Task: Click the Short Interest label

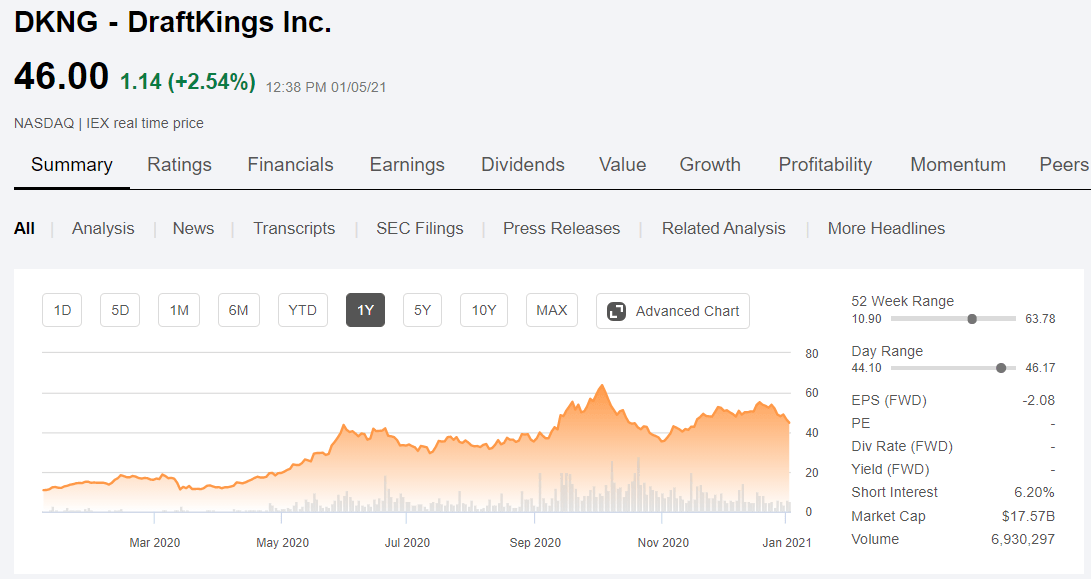Action: coord(895,492)
